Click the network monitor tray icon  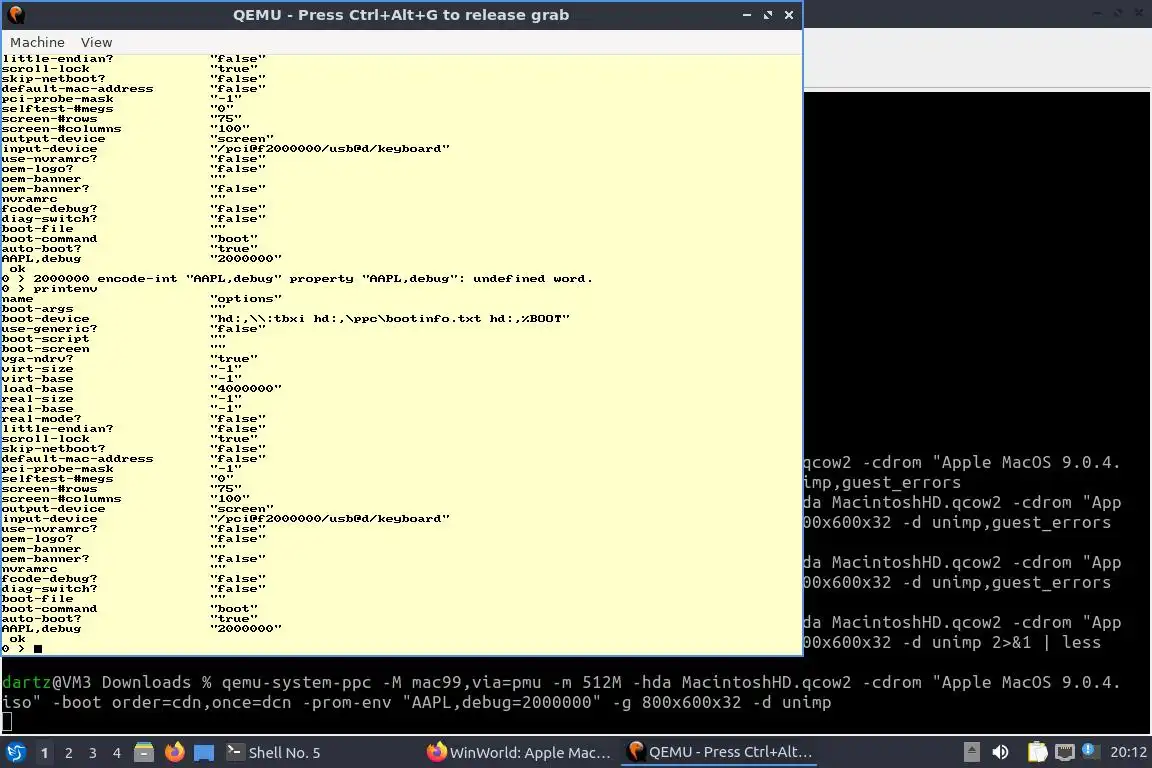(x=1065, y=752)
